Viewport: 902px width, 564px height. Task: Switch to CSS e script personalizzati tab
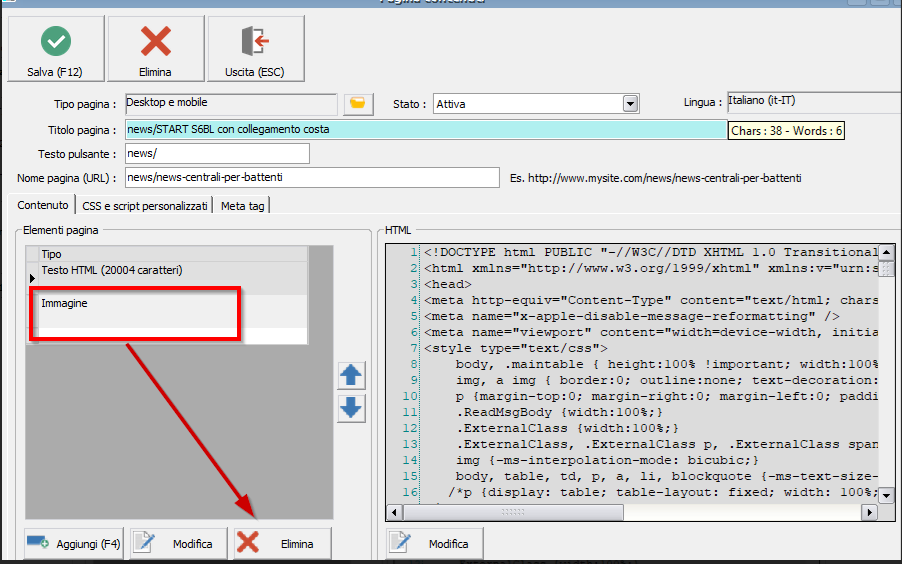(x=144, y=206)
